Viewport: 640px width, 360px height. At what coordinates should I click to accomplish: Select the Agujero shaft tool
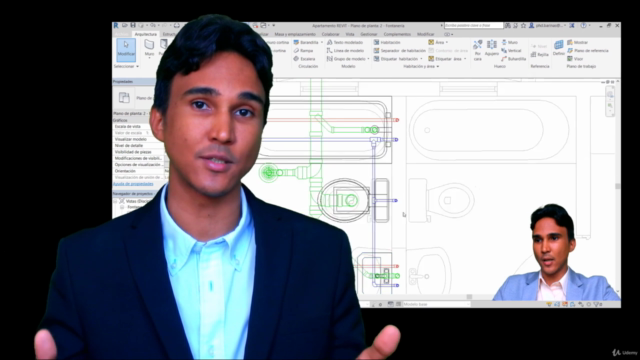(x=492, y=49)
